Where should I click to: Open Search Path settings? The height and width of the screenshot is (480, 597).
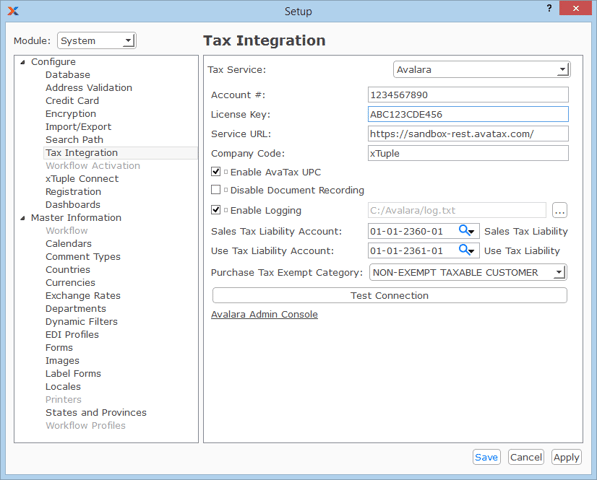point(74,139)
